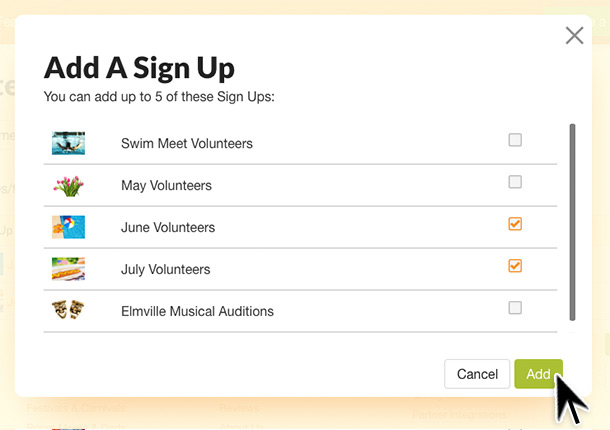Click the theater masks icon for Musical Auditions
This screenshot has height=430, width=610.
[x=68, y=310]
